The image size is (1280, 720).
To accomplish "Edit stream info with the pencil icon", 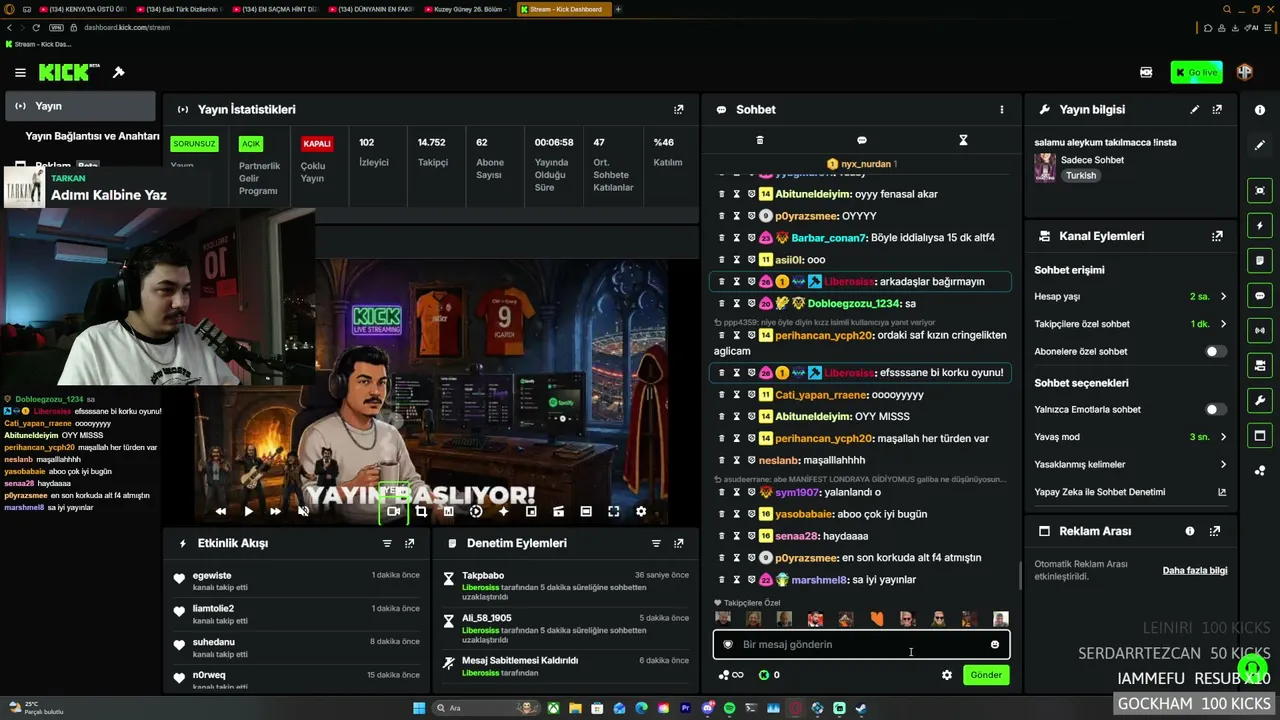I will pyautogui.click(x=1194, y=109).
